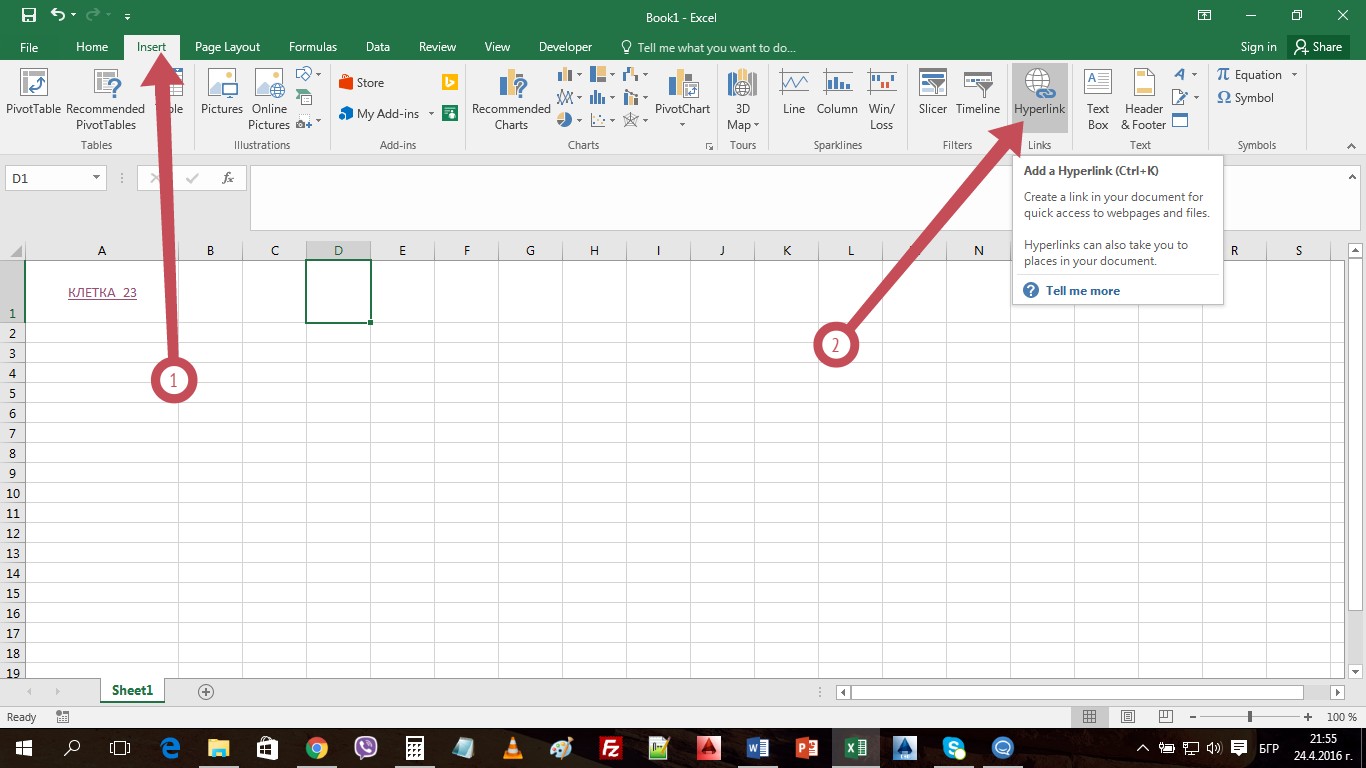Select the Sheet1 tab
The height and width of the screenshot is (768, 1366).
[x=132, y=691]
